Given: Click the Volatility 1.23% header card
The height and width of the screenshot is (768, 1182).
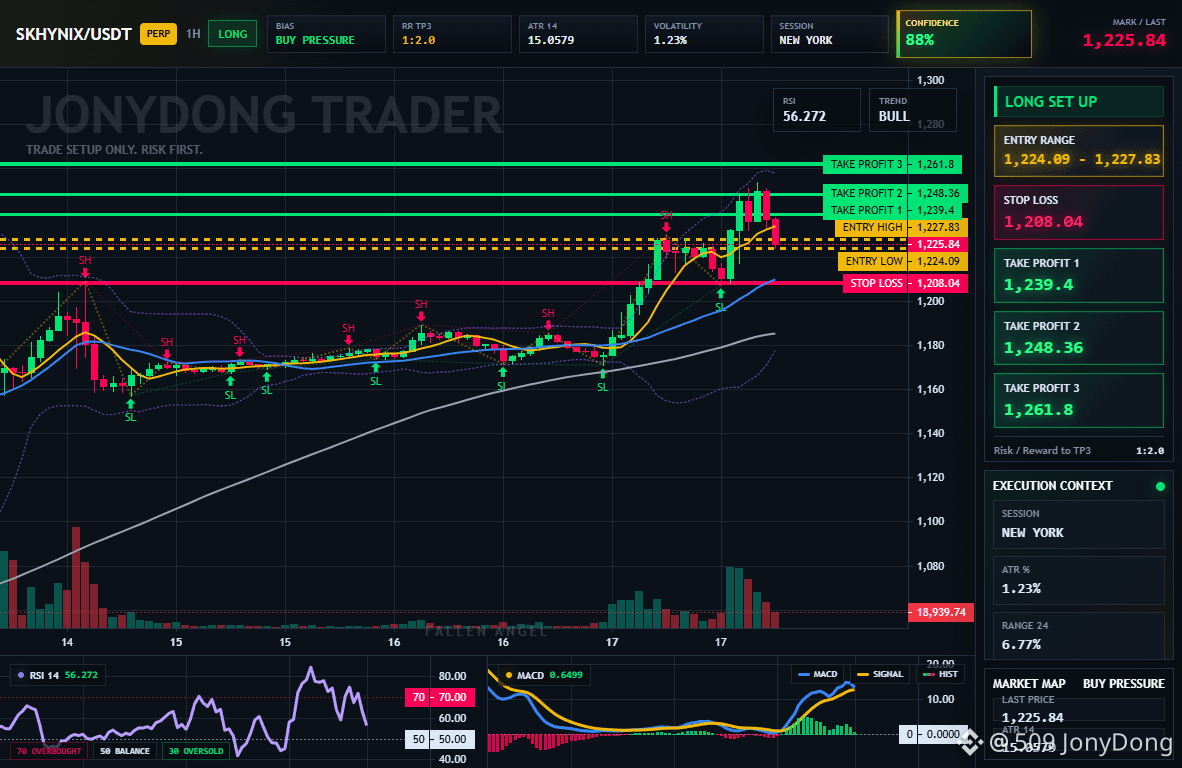Looking at the screenshot, I should pos(704,34).
